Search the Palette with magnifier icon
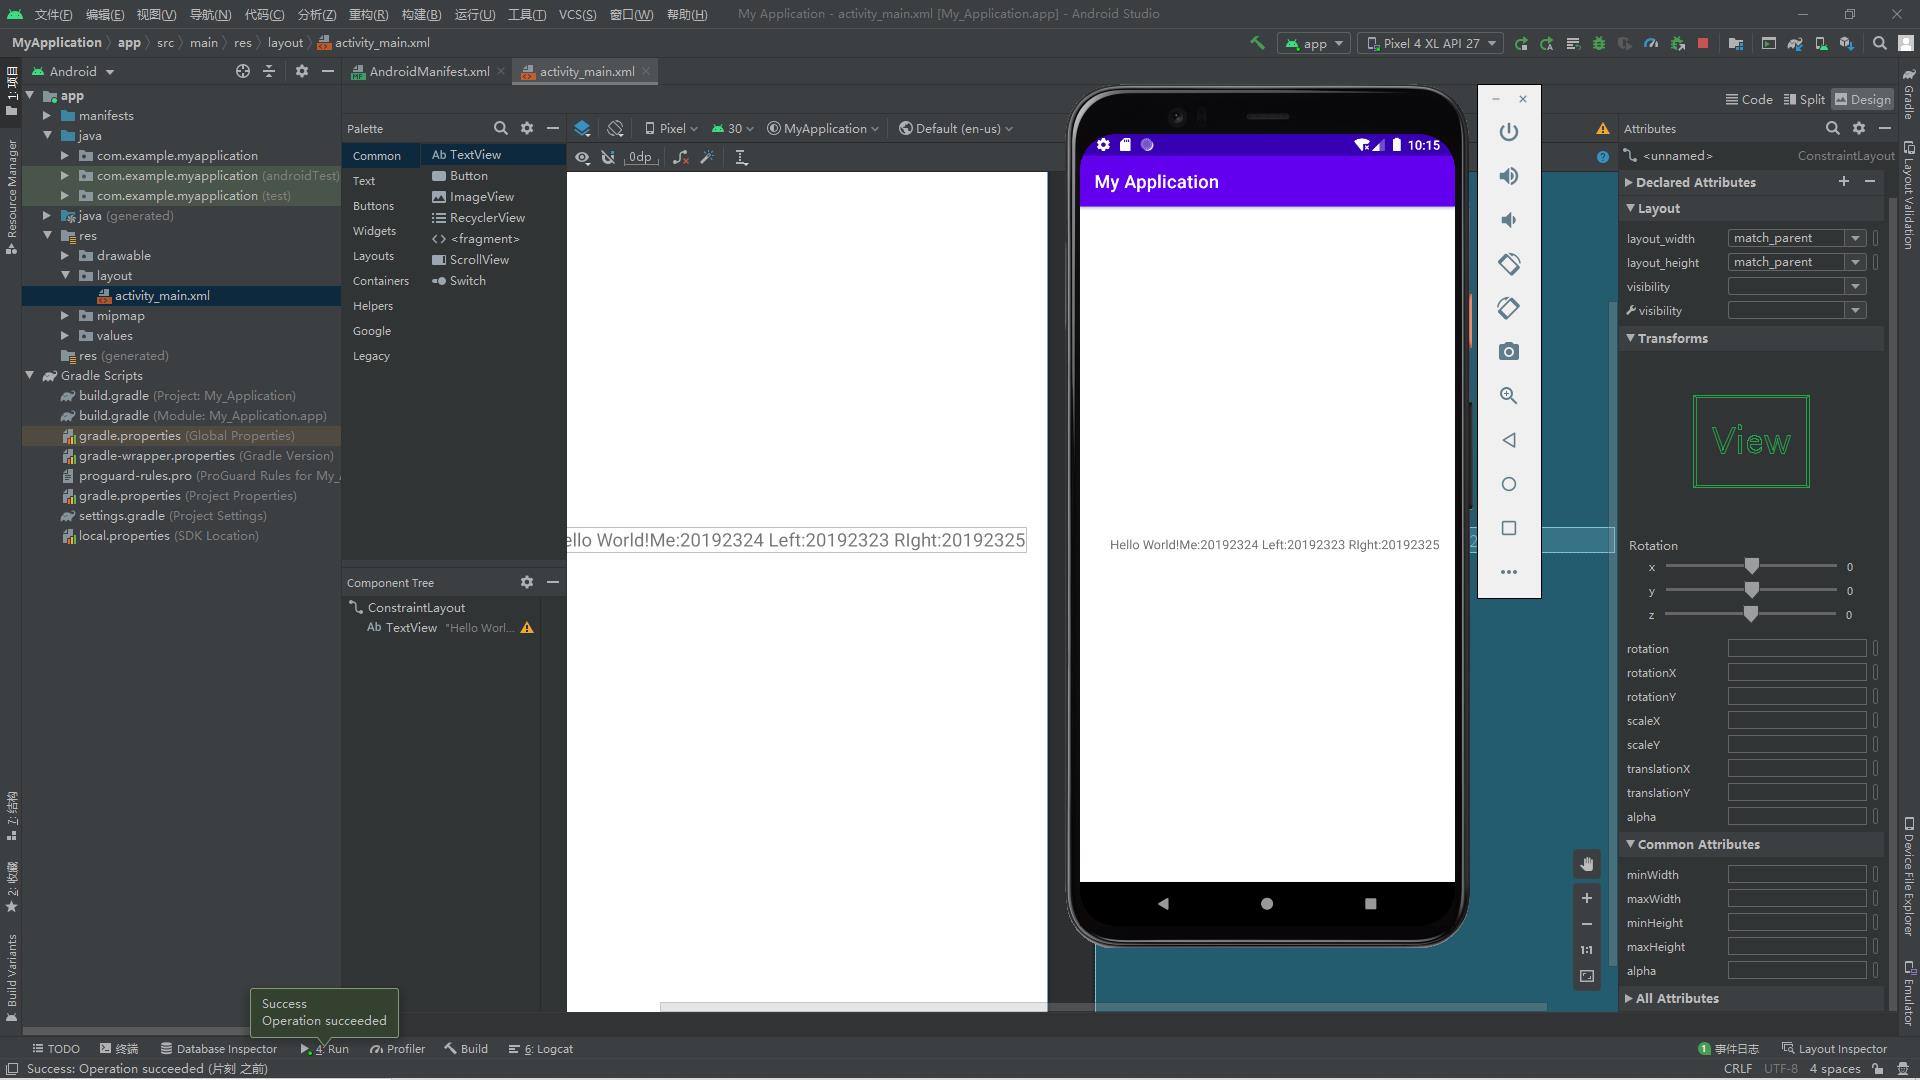Screen dimensions: 1920x1080 point(500,128)
